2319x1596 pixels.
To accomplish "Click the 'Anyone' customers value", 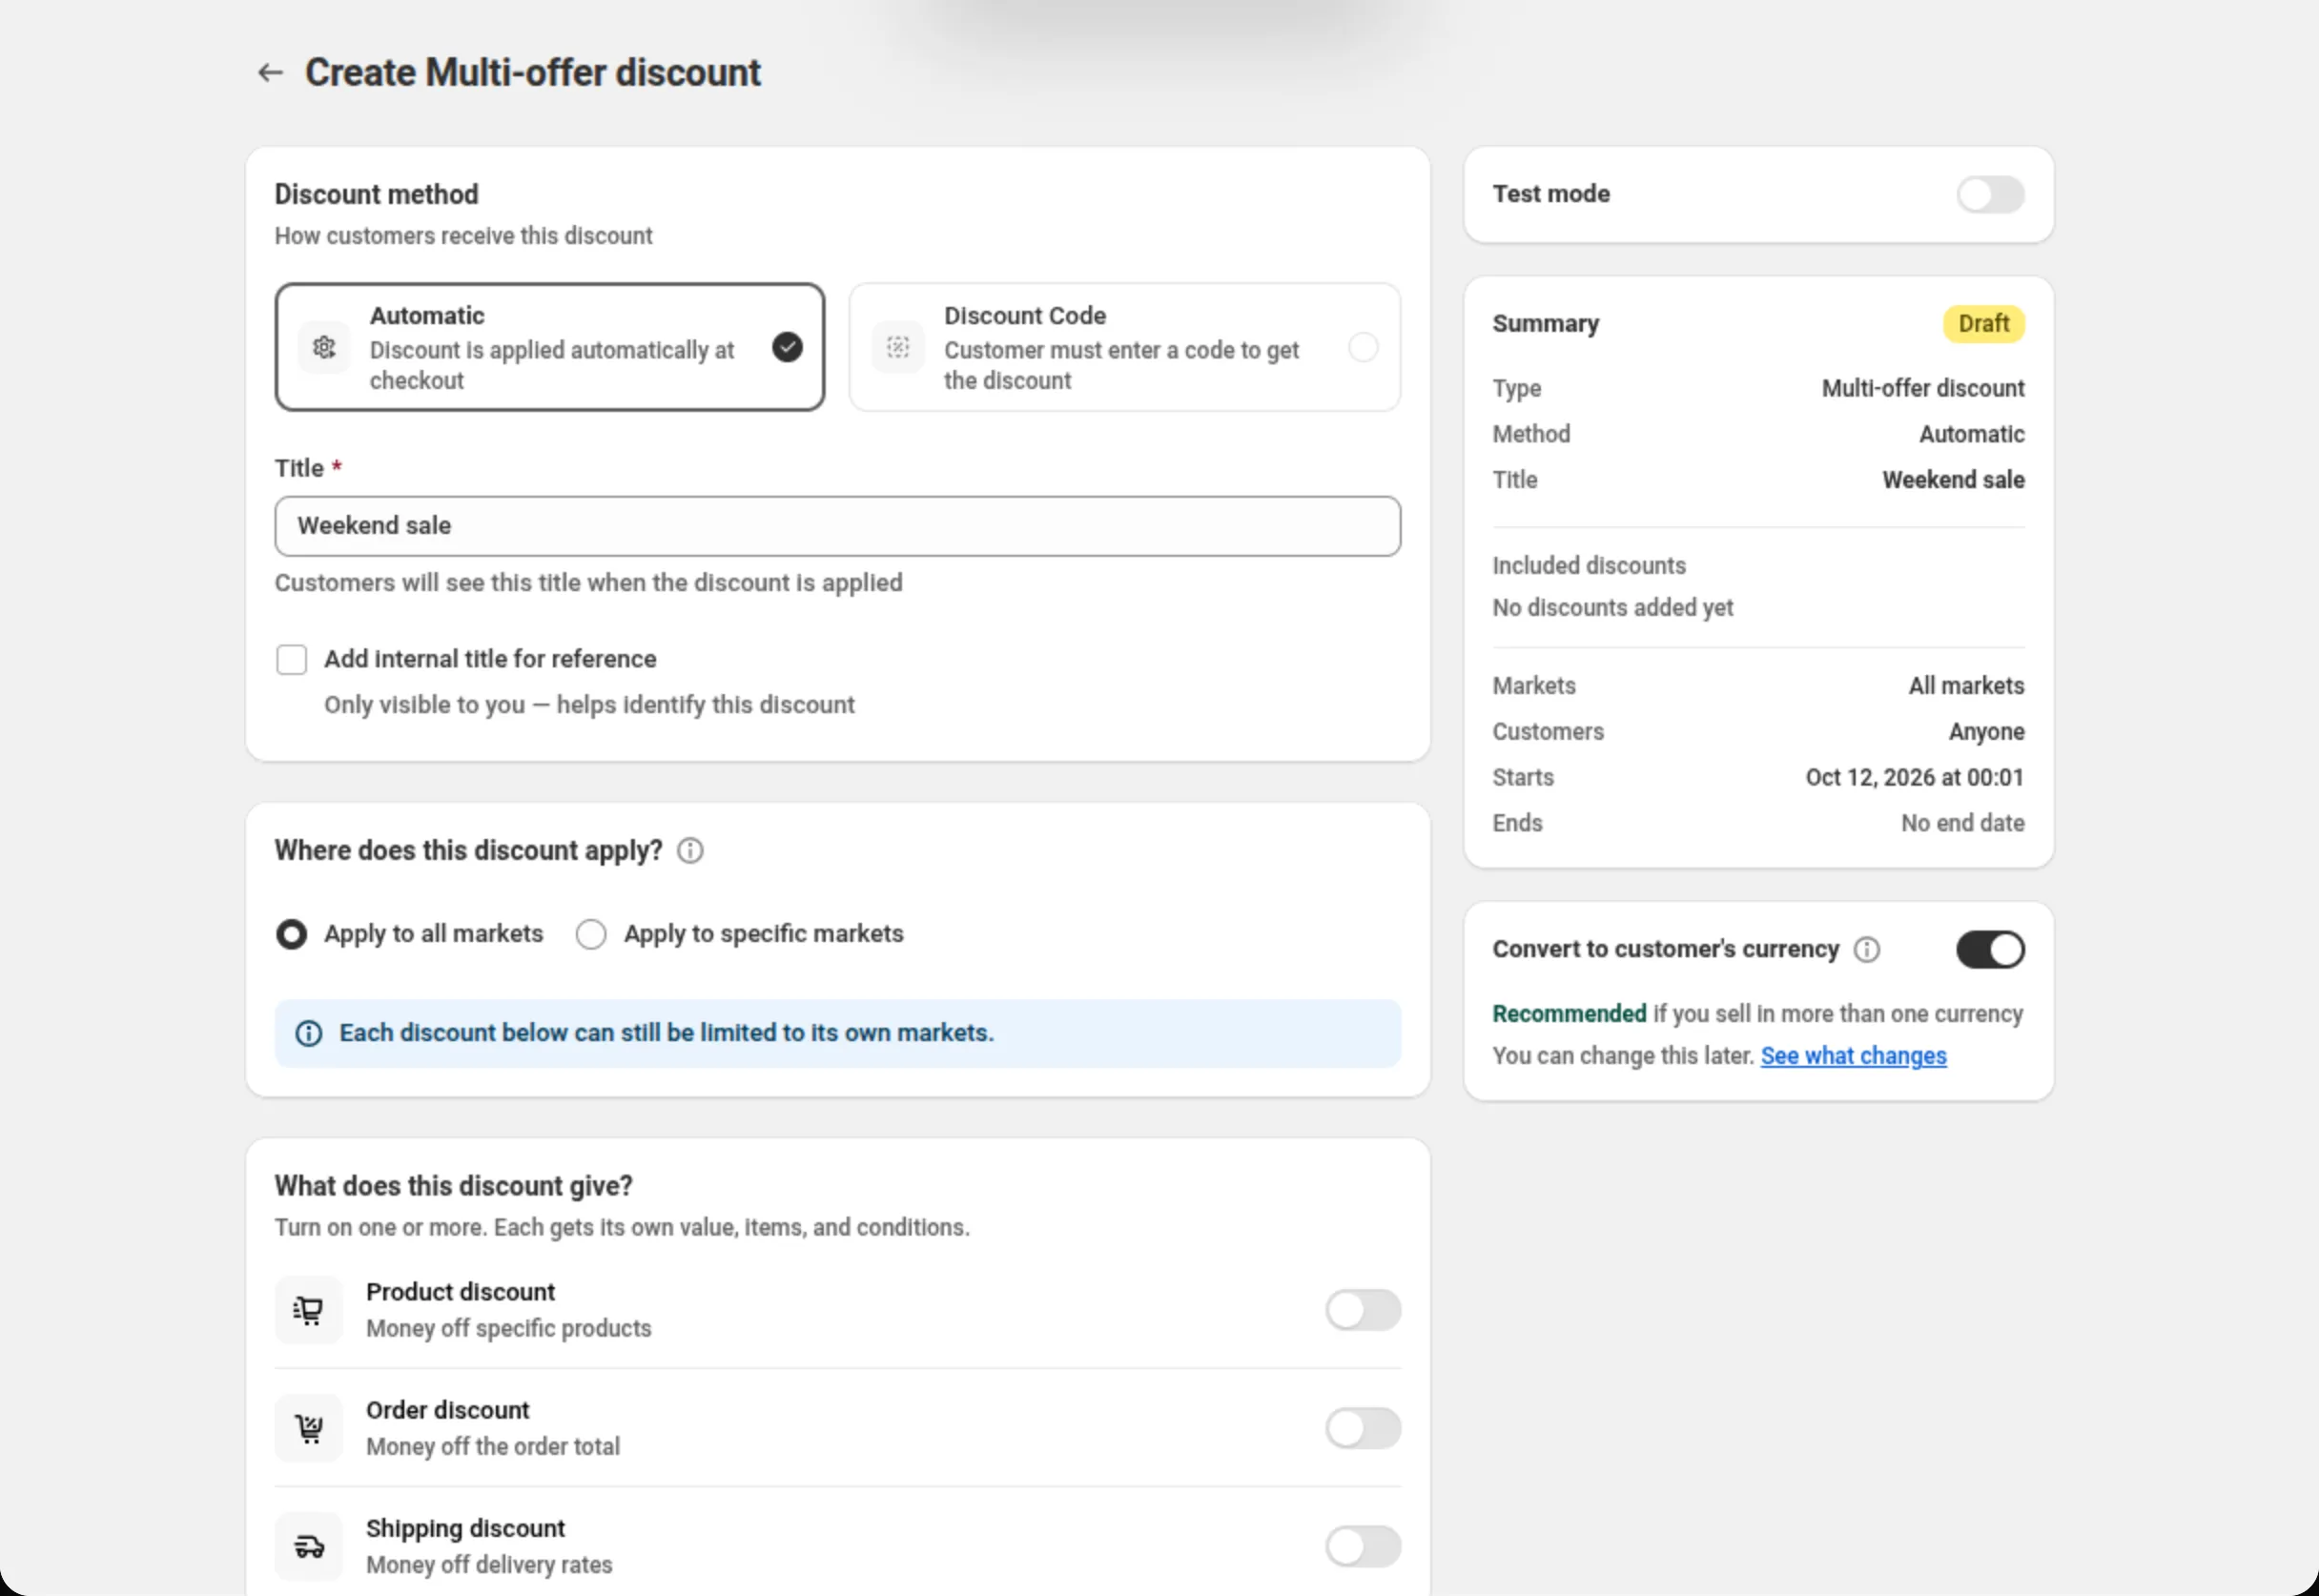I will 1986,732.
